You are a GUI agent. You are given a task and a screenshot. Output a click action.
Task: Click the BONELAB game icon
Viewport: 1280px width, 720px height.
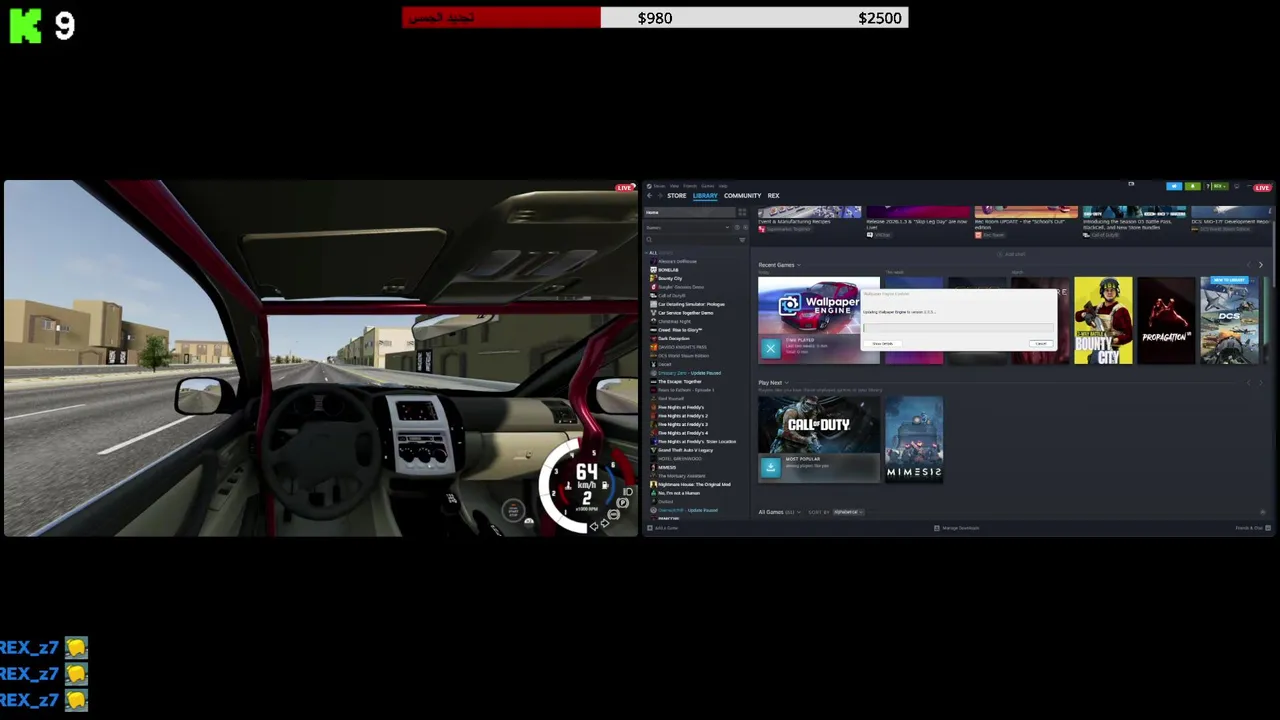tap(653, 270)
